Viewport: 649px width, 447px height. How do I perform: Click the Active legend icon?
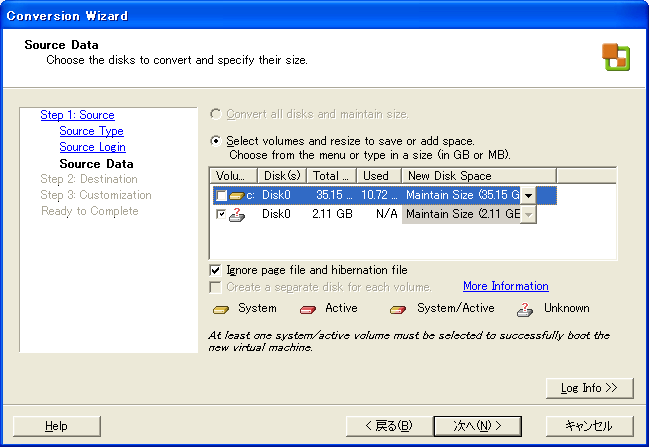point(308,309)
